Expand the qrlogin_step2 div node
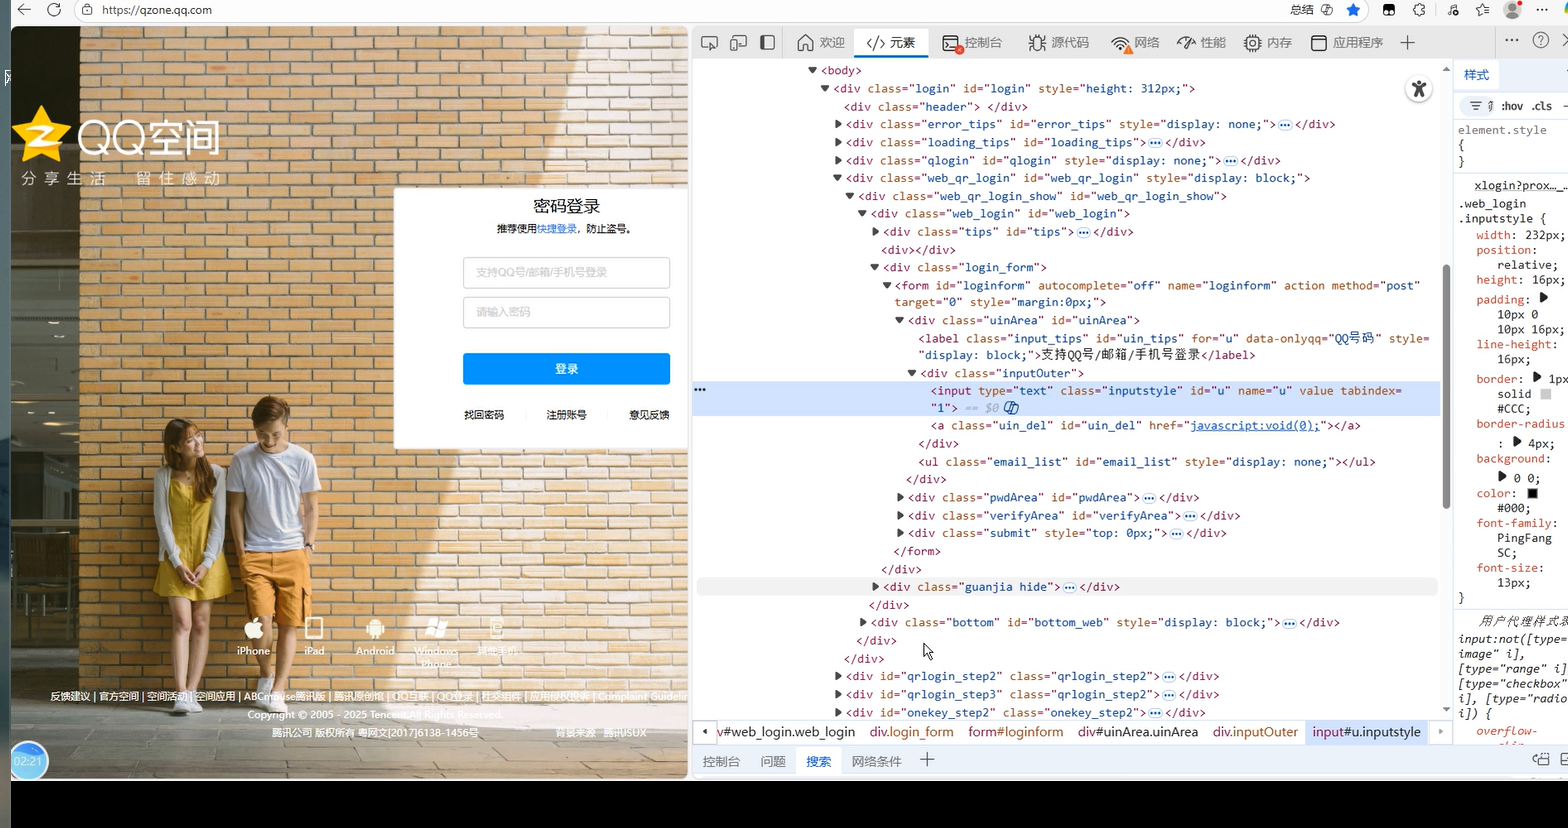The width and height of the screenshot is (1568, 828). 838,677
